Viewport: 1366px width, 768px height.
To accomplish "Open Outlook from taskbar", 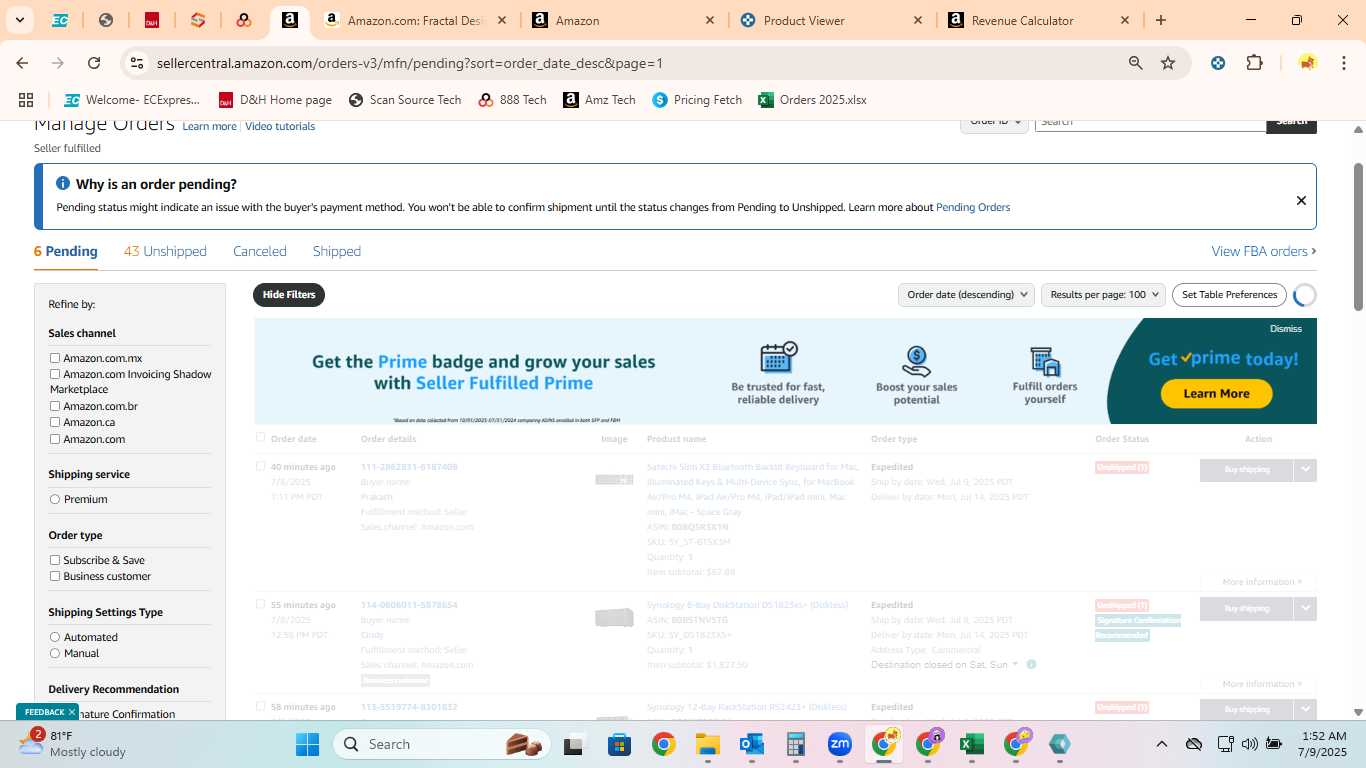I will (752, 744).
